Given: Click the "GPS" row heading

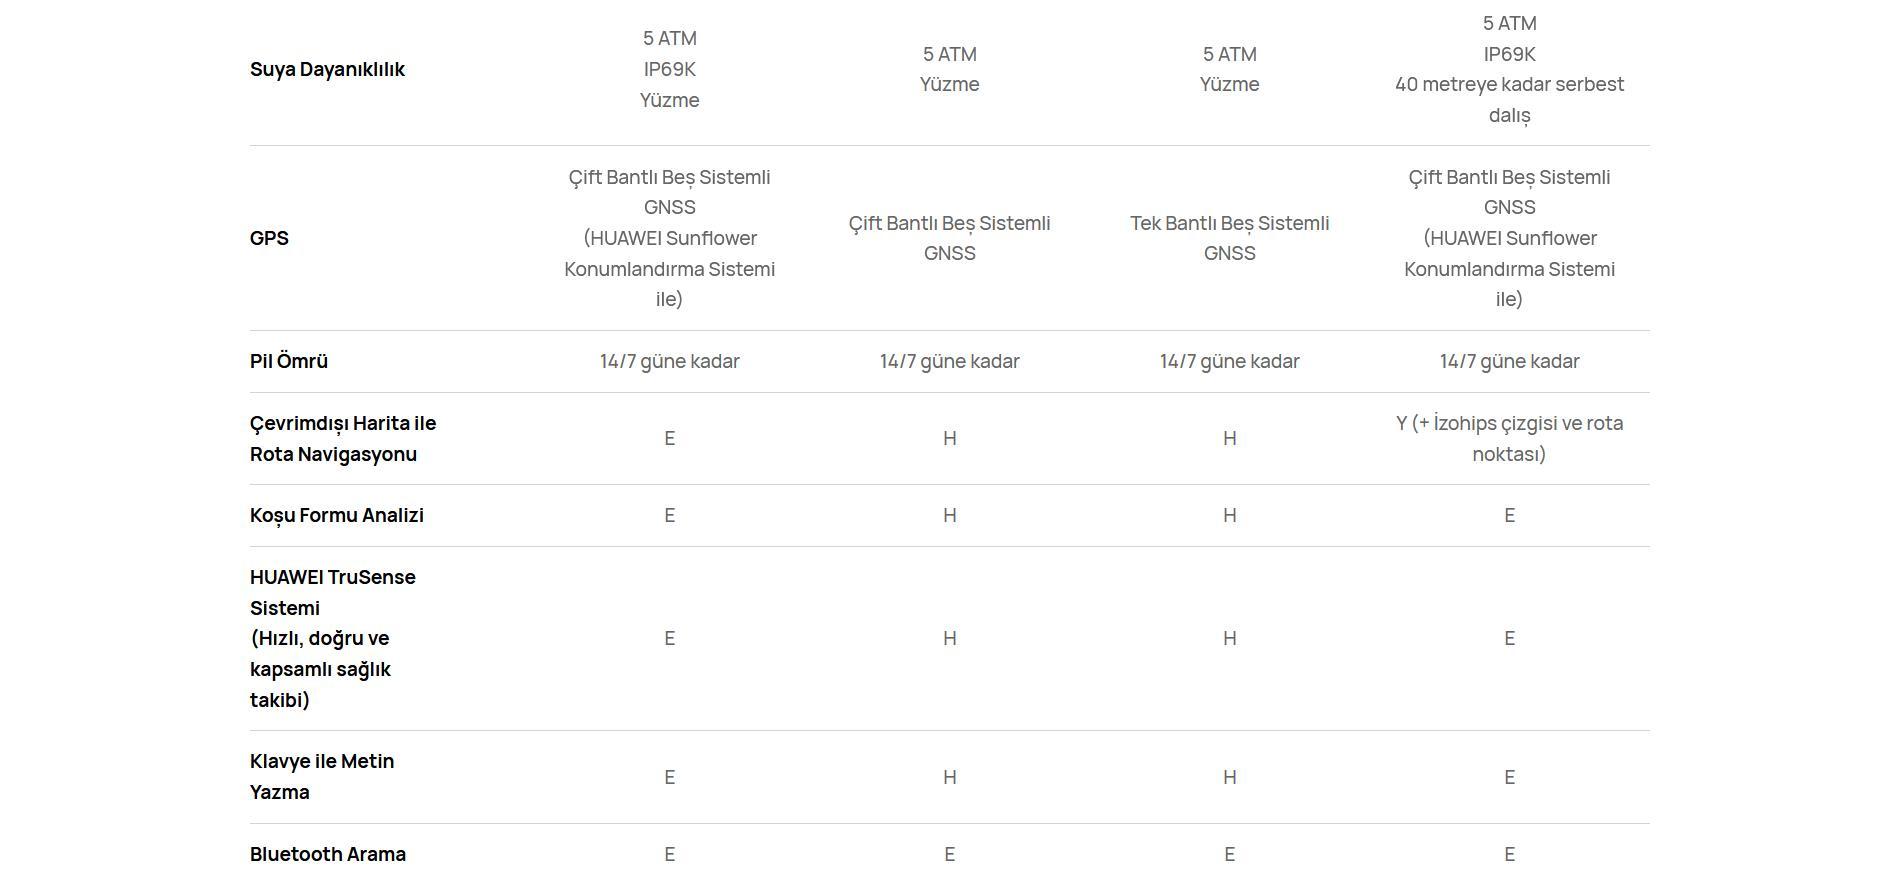Looking at the screenshot, I should (269, 238).
